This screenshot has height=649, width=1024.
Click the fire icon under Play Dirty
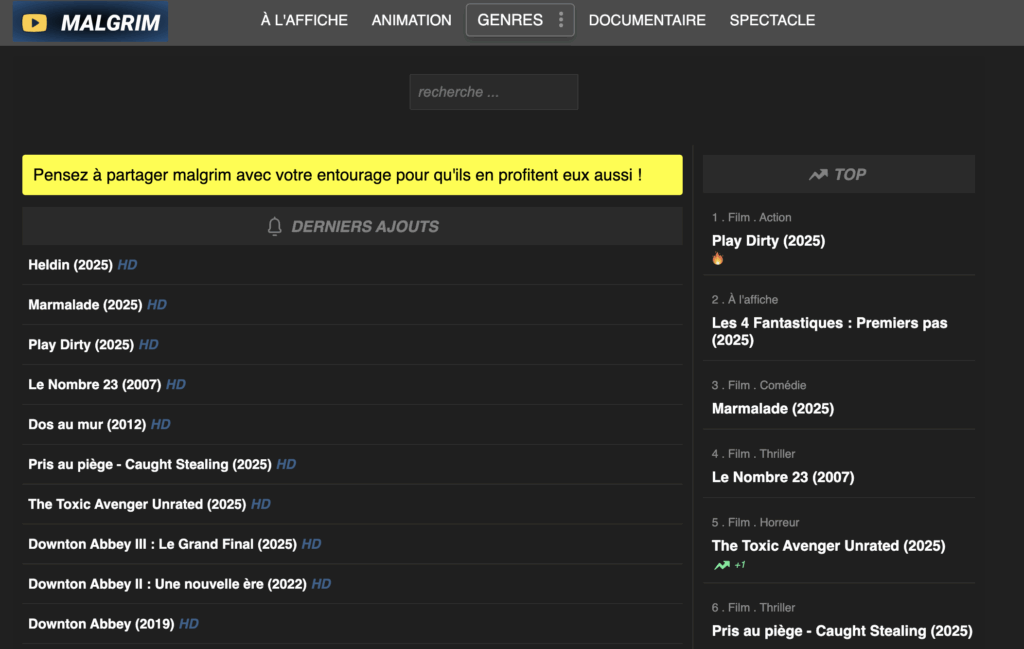(717, 259)
